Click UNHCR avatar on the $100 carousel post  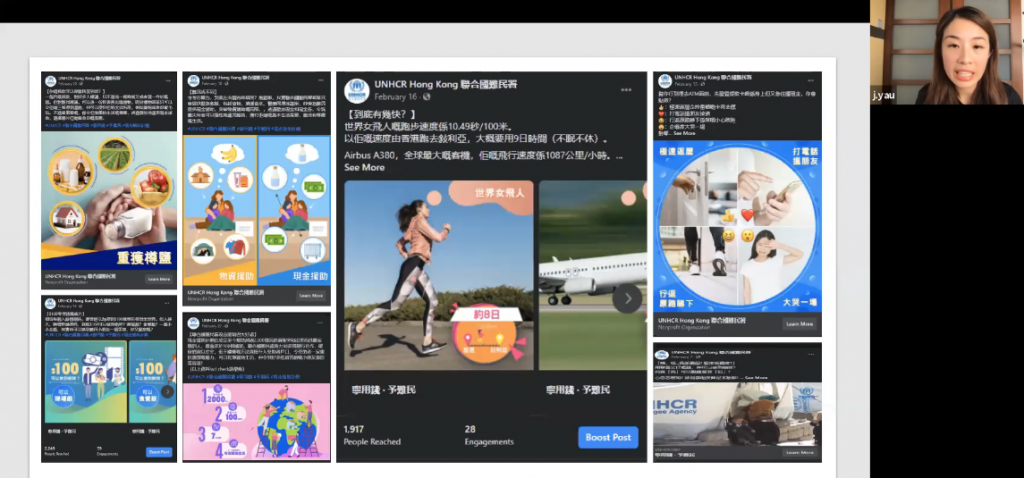(x=50, y=303)
